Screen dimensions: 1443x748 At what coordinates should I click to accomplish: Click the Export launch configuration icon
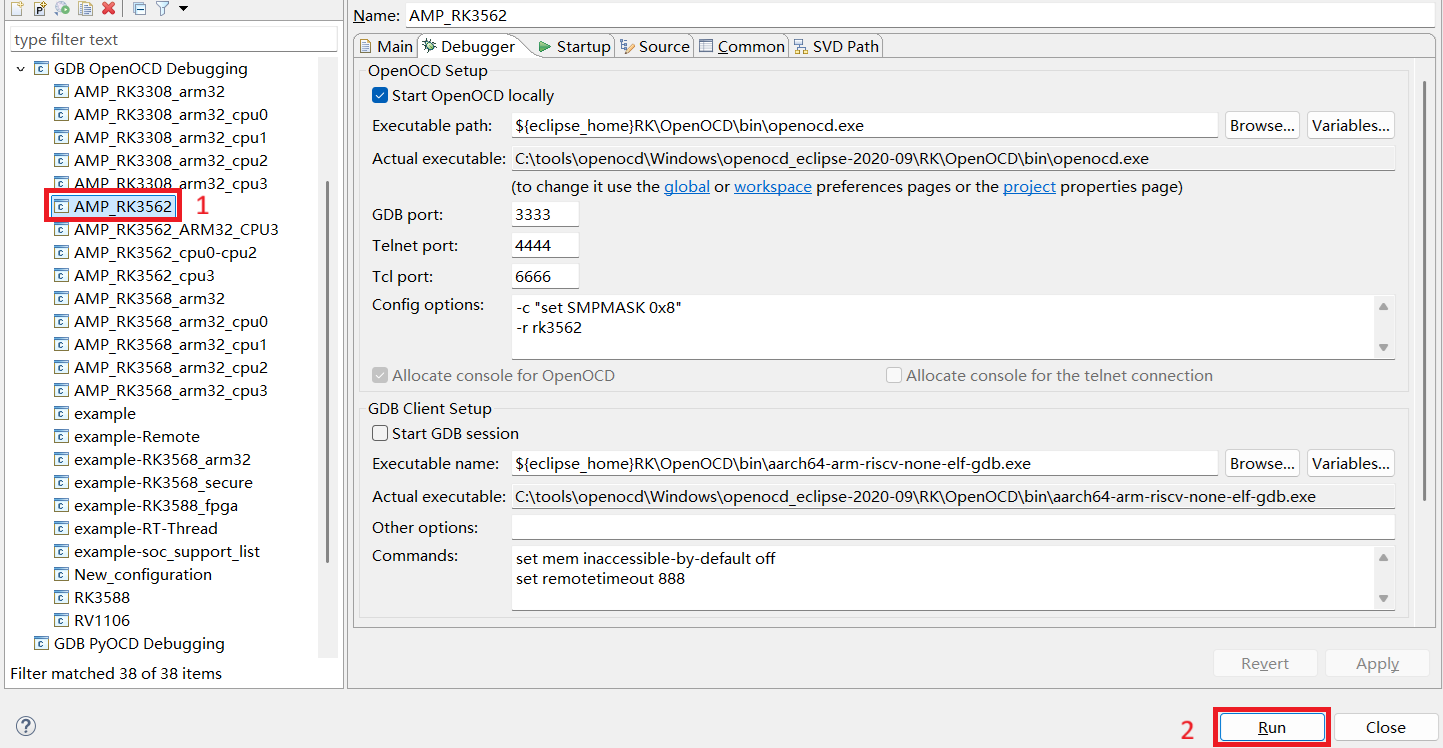click(62, 9)
